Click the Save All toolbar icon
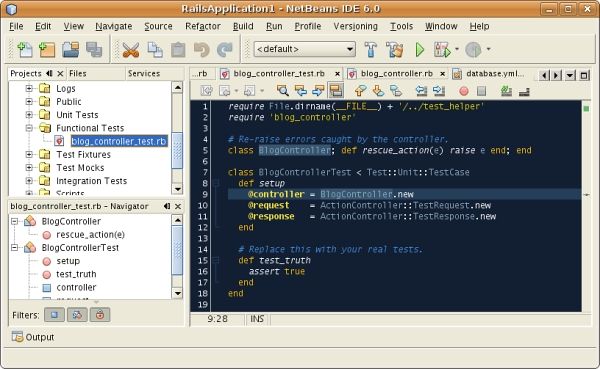This screenshot has height=369, width=600. pyautogui.click(x=94, y=49)
